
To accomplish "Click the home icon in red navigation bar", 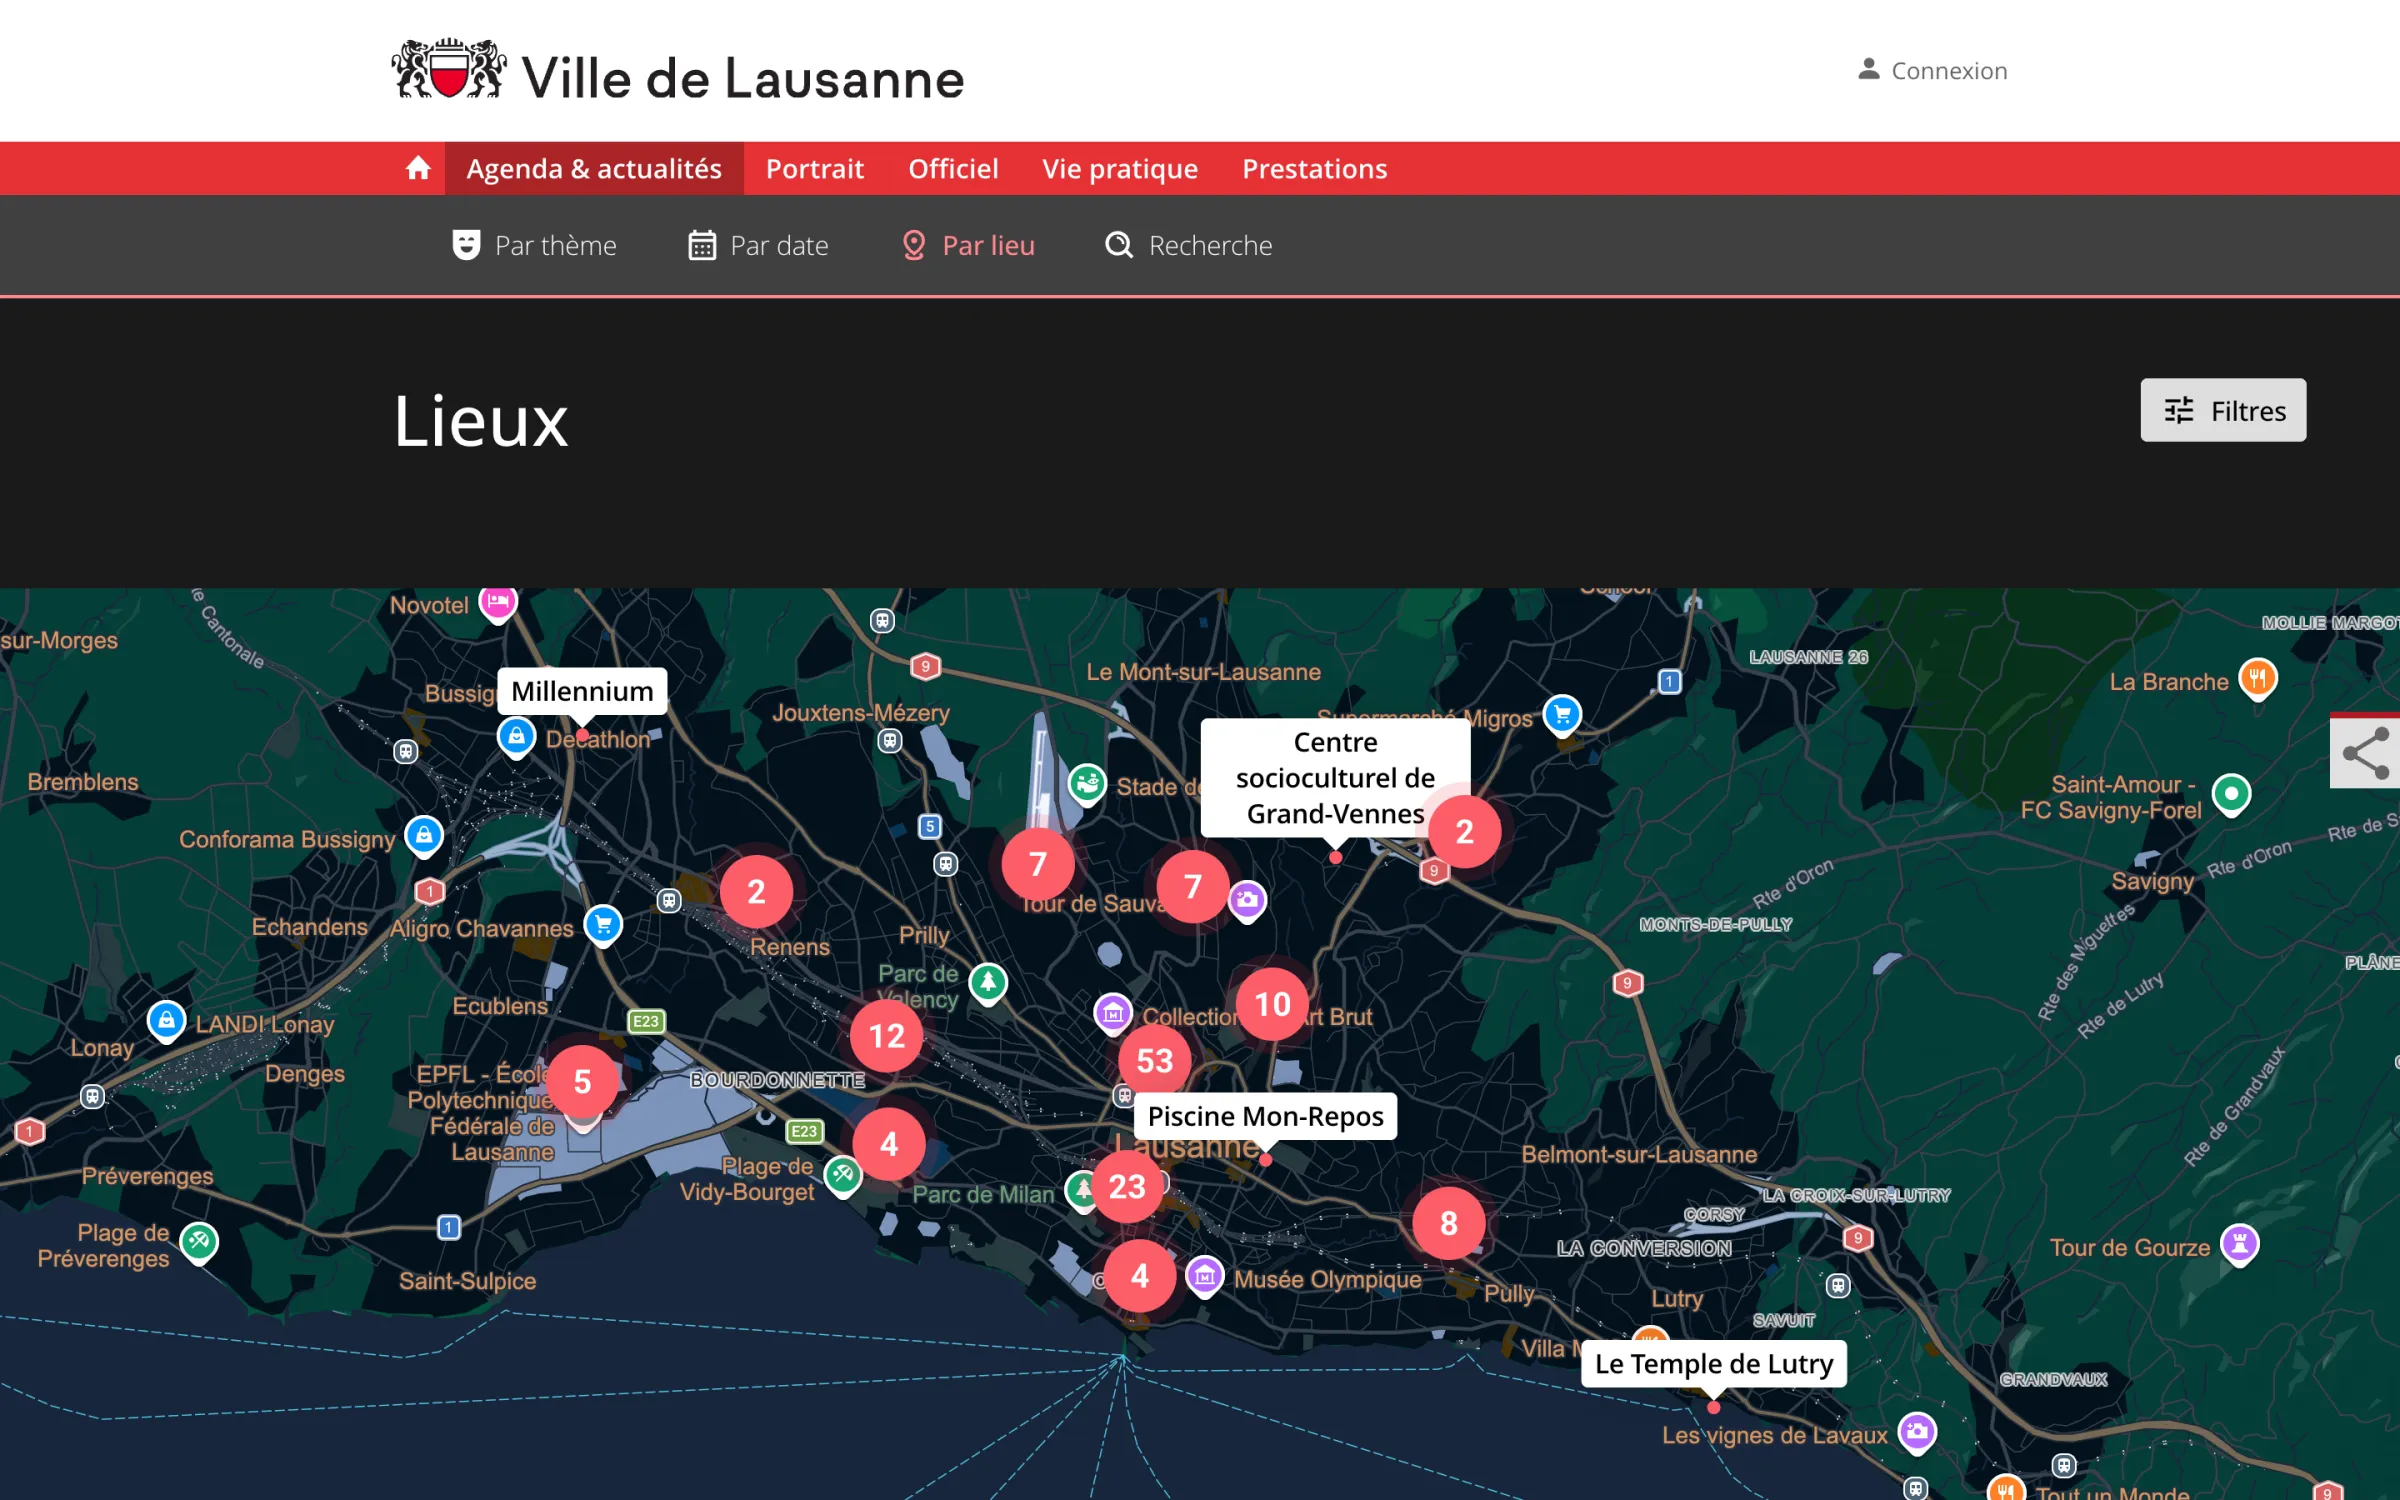I will click(x=418, y=168).
